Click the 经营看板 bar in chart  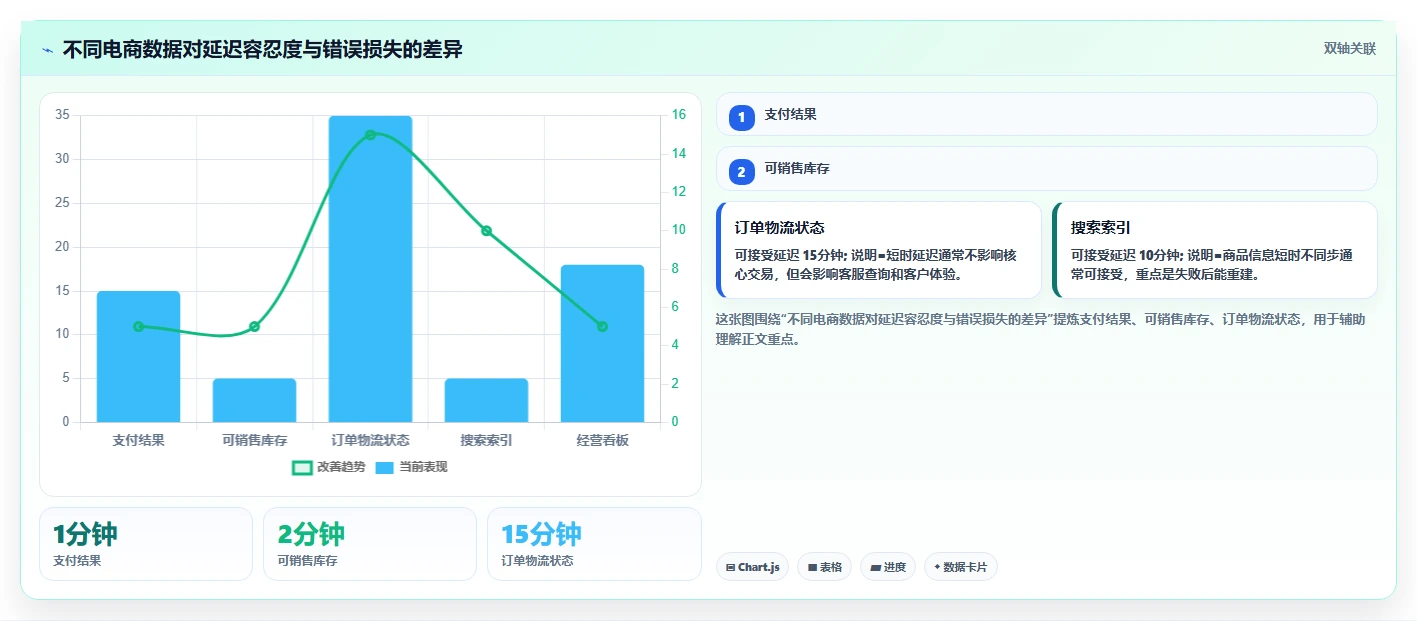click(602, 343)
